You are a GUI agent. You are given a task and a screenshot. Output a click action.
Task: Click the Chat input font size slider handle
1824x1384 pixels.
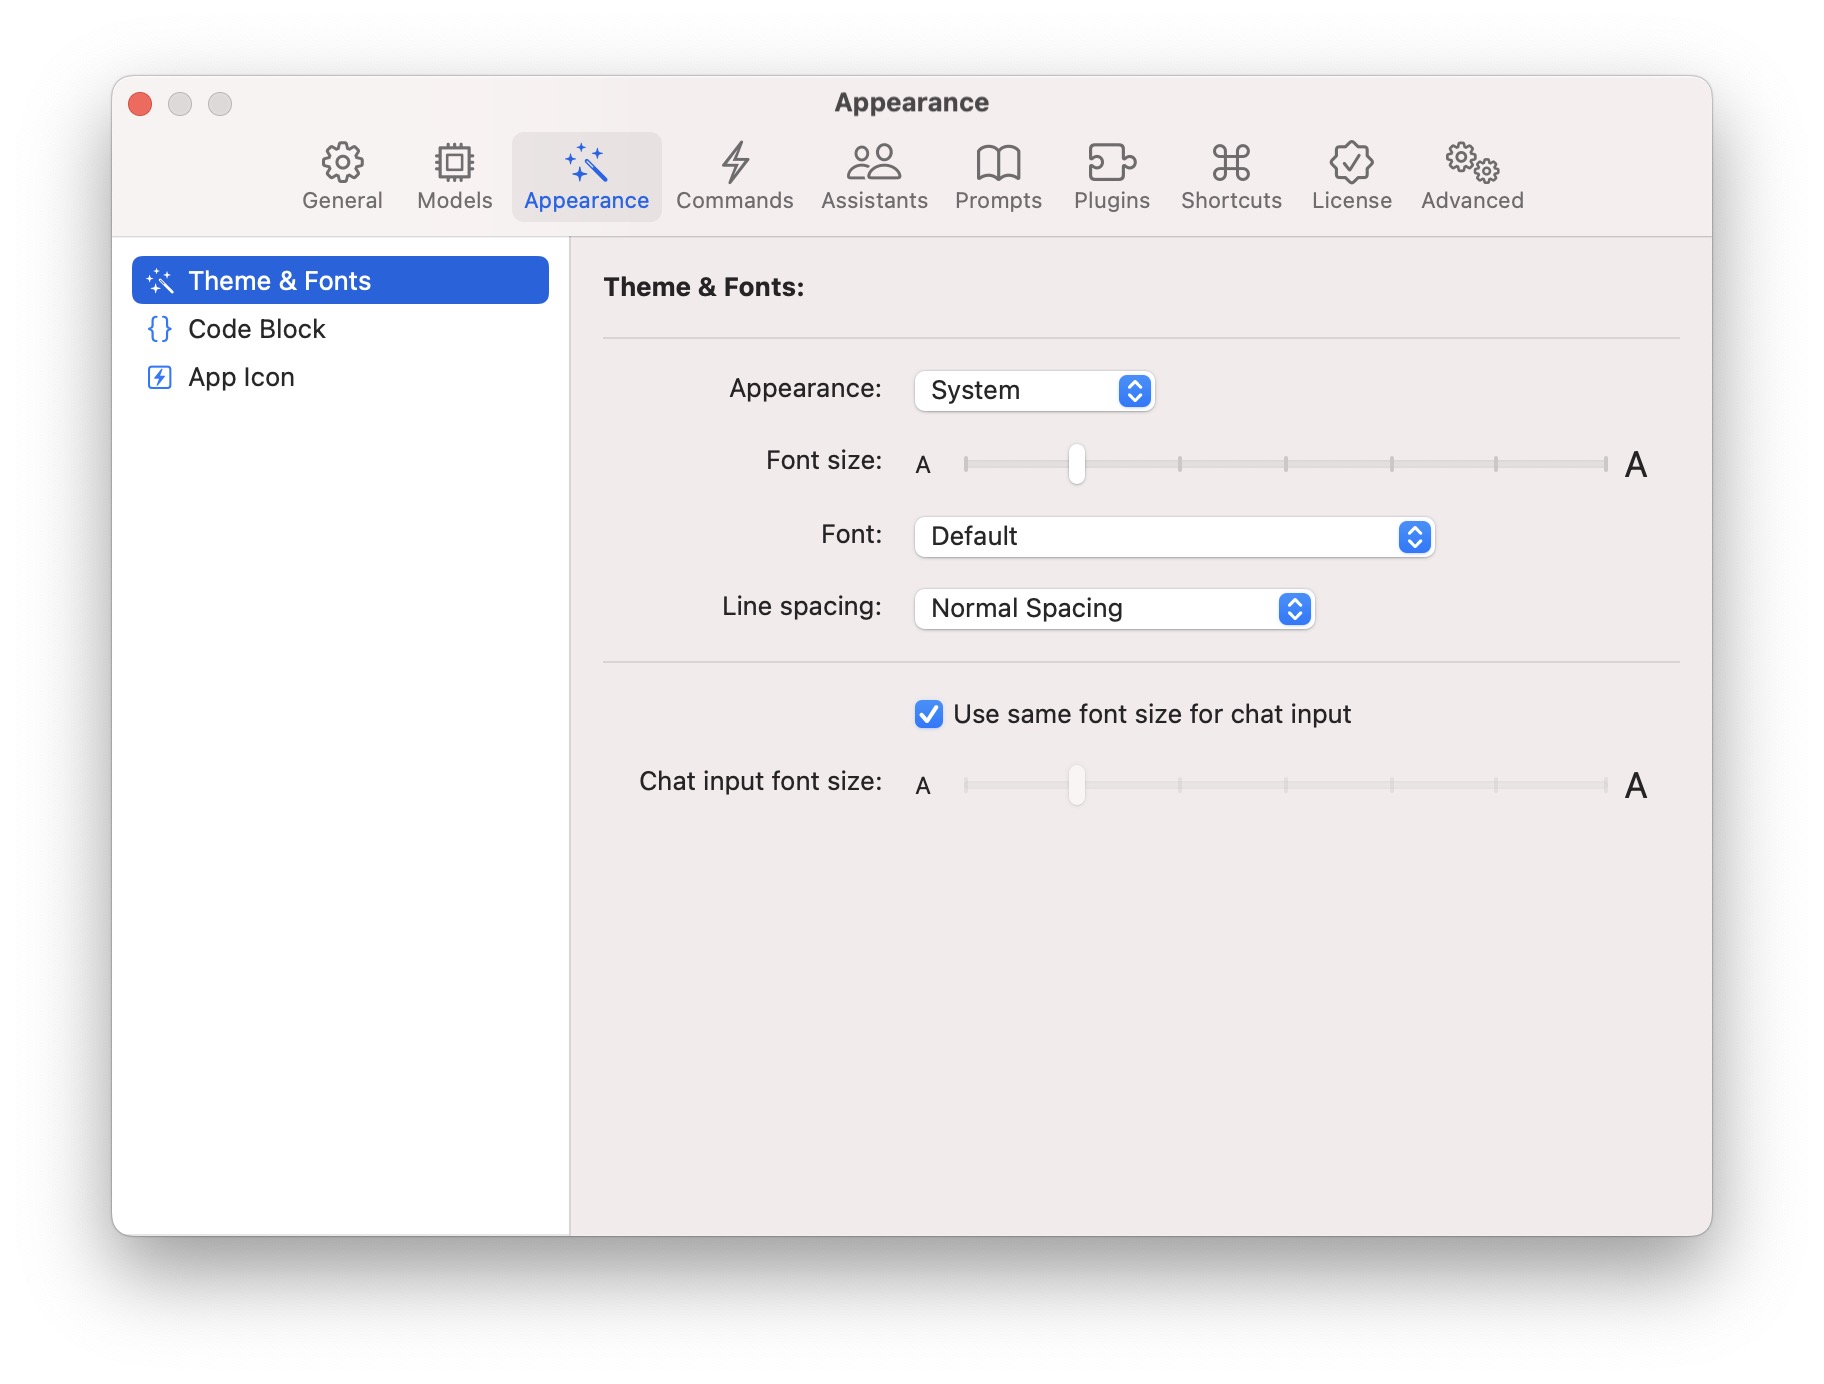(x=1076, y=785)
